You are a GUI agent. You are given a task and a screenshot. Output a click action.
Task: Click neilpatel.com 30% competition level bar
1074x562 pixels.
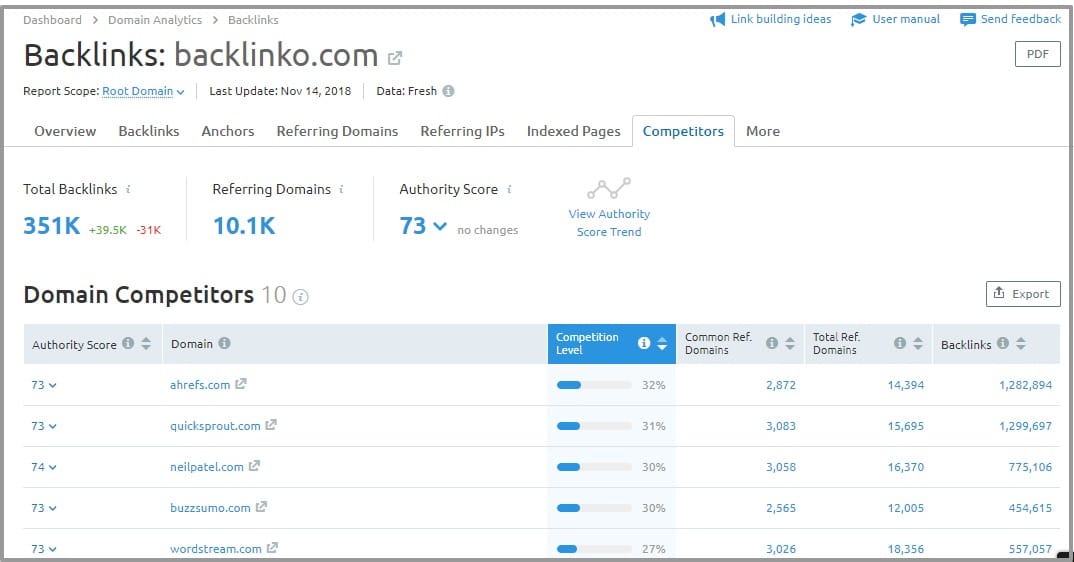(x=594, y=467)
